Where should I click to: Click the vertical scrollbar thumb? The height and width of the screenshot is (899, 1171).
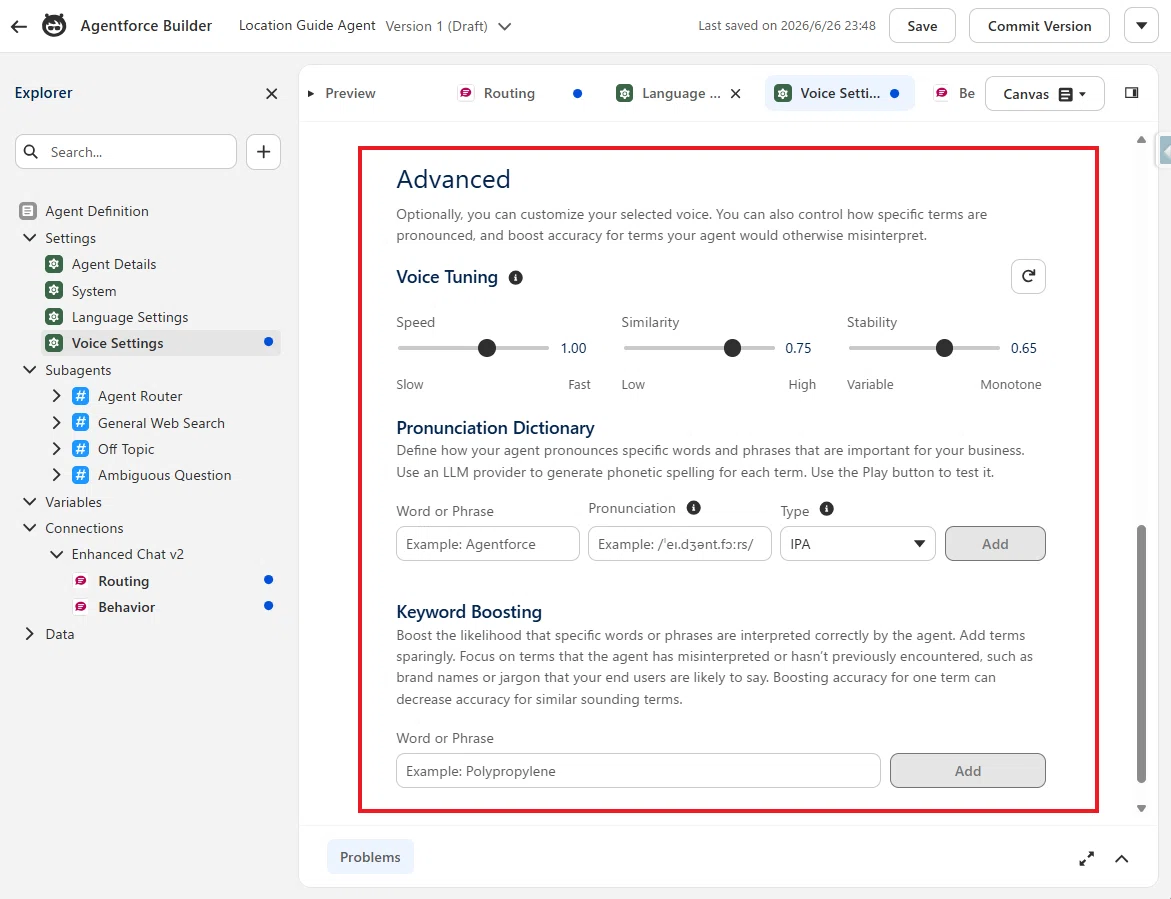[1141, 653]
